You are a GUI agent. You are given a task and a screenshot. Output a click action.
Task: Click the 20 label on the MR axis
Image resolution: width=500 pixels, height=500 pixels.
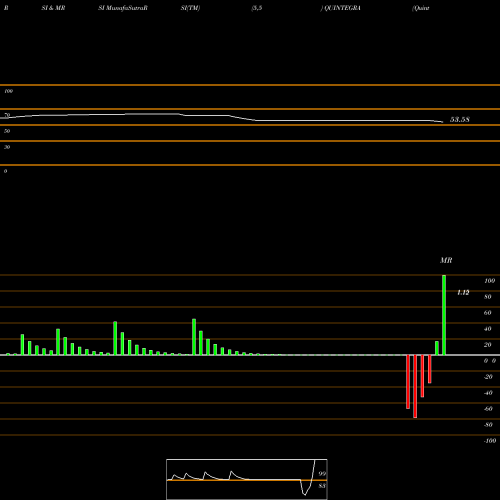(488, 345)
